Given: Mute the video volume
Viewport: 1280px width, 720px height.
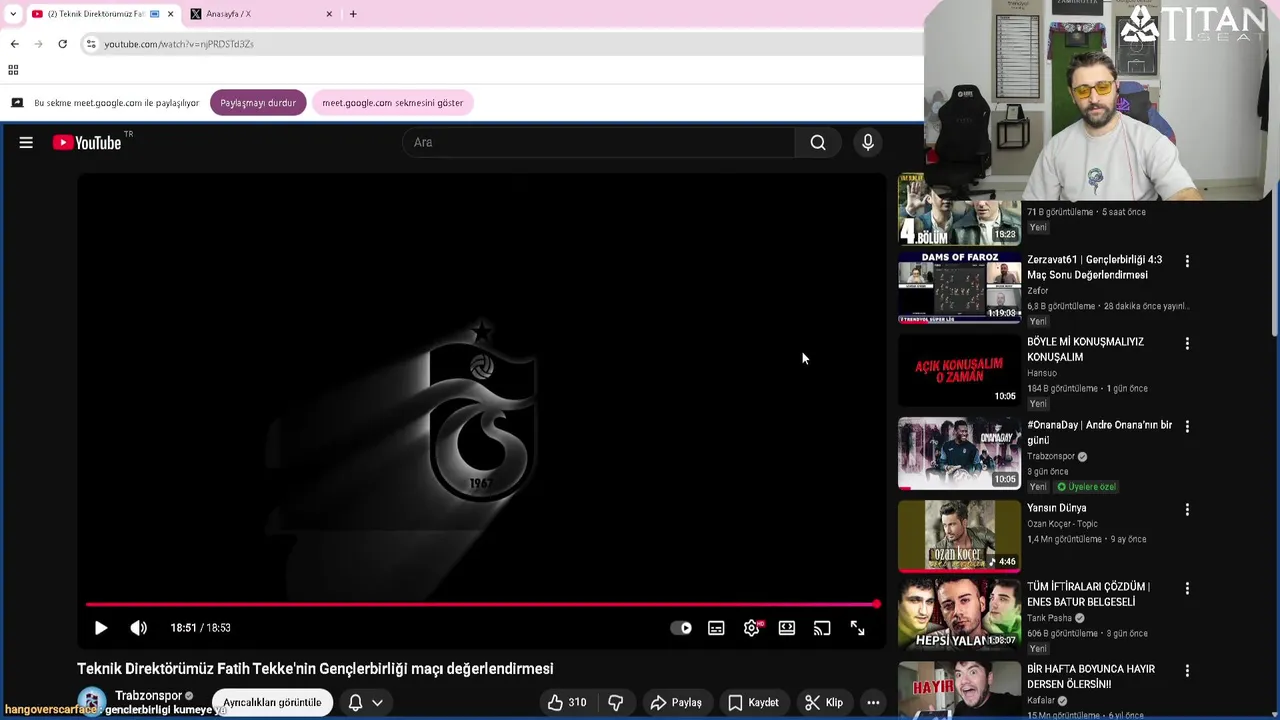Looking at the screenshot, I should pyautogui.click(x=139, y=628).
